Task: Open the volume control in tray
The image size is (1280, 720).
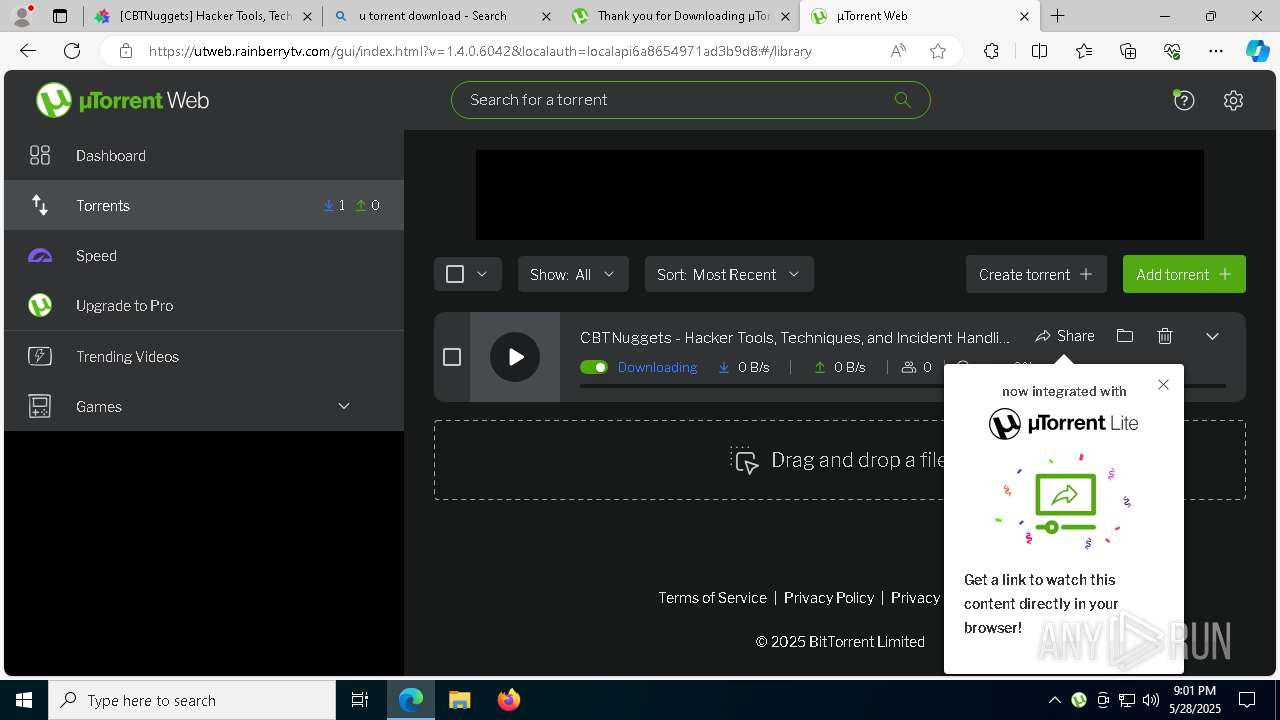Action: [1151, 700]
